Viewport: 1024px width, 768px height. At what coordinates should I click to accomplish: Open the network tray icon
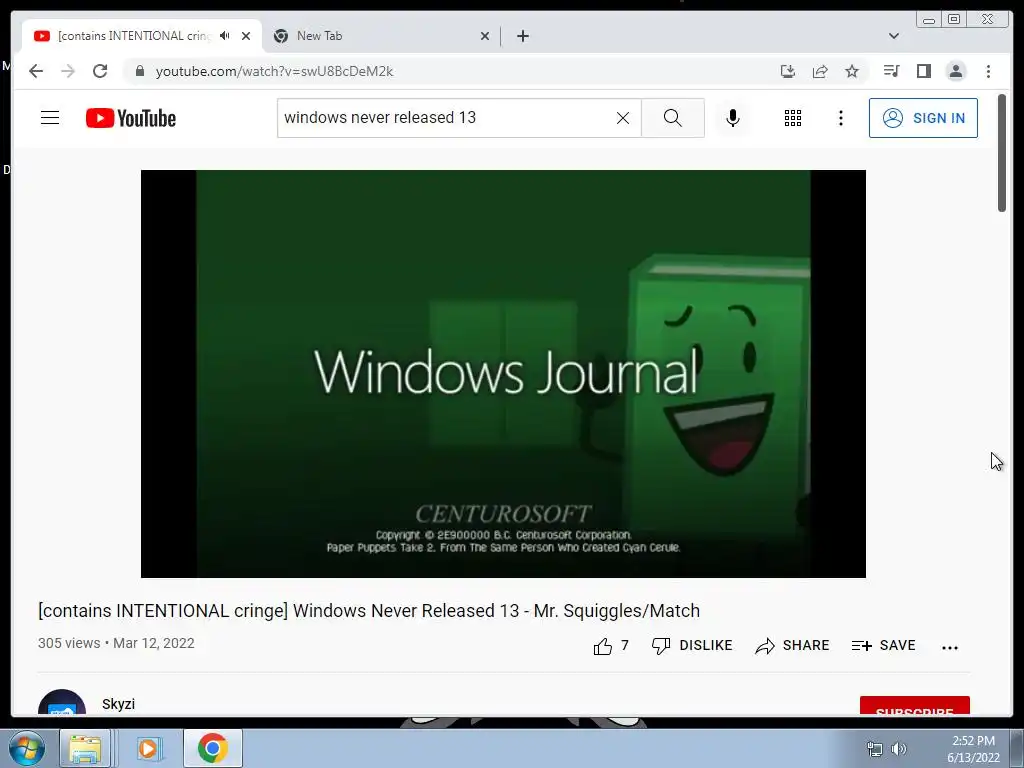point(874,749)
